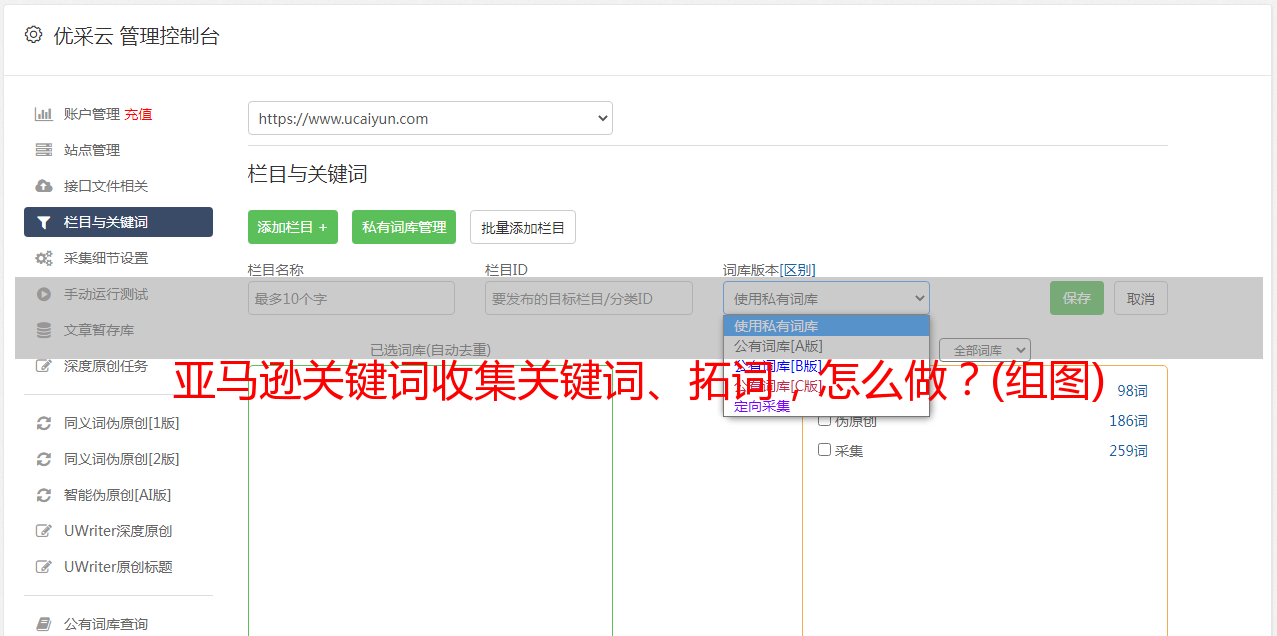
Task: Open UWriter原创标题 page
Action: pos(118,567)
